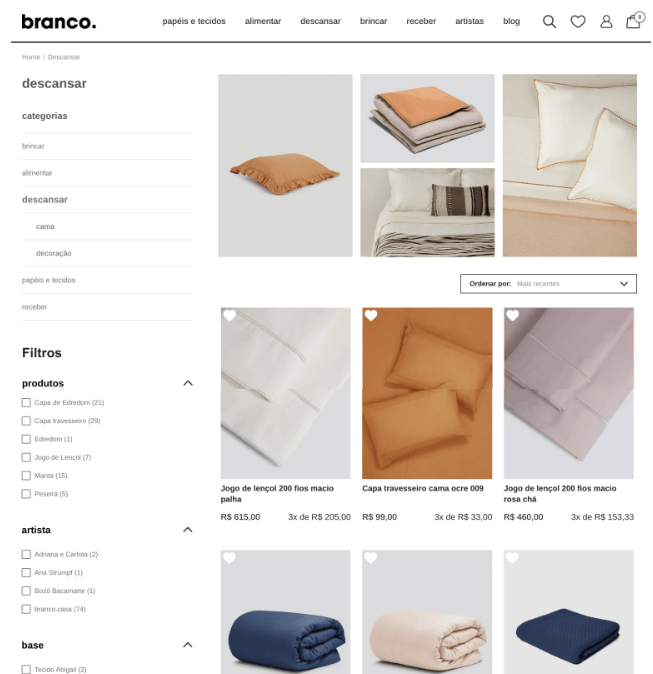The height and width of the screenshot is (674, 653).
Task: Open the search magnifier icon
Action: [x=549, y=21]
